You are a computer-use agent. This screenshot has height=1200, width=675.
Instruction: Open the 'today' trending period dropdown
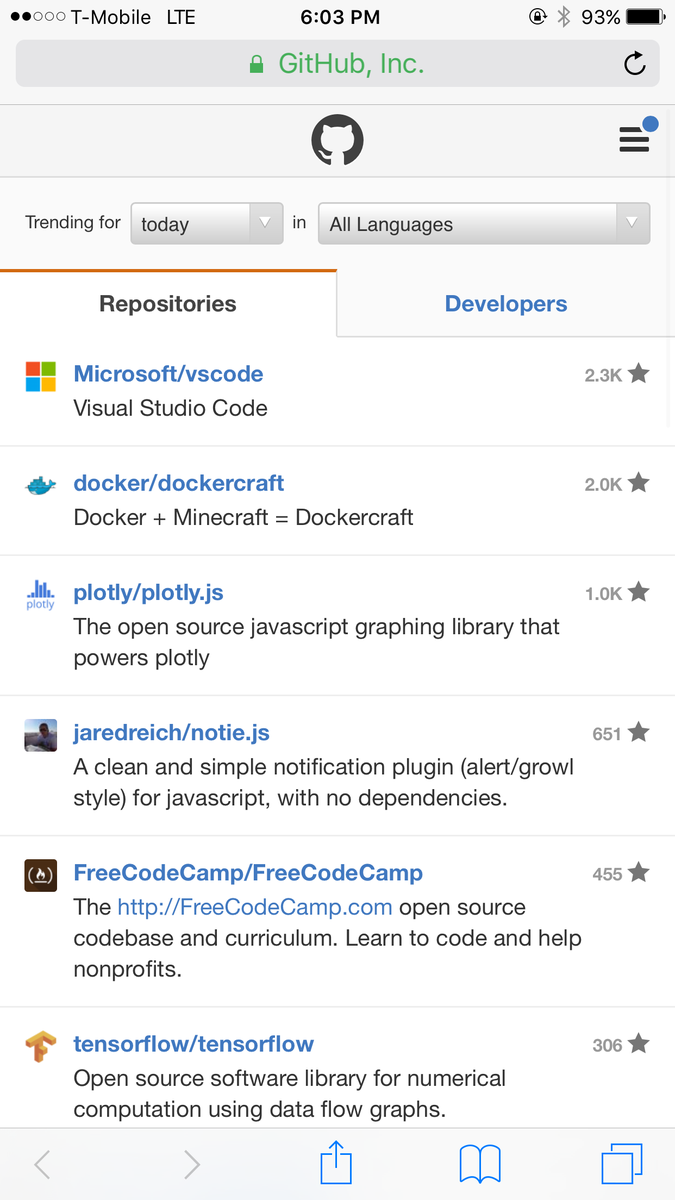[x=207, y=224]
